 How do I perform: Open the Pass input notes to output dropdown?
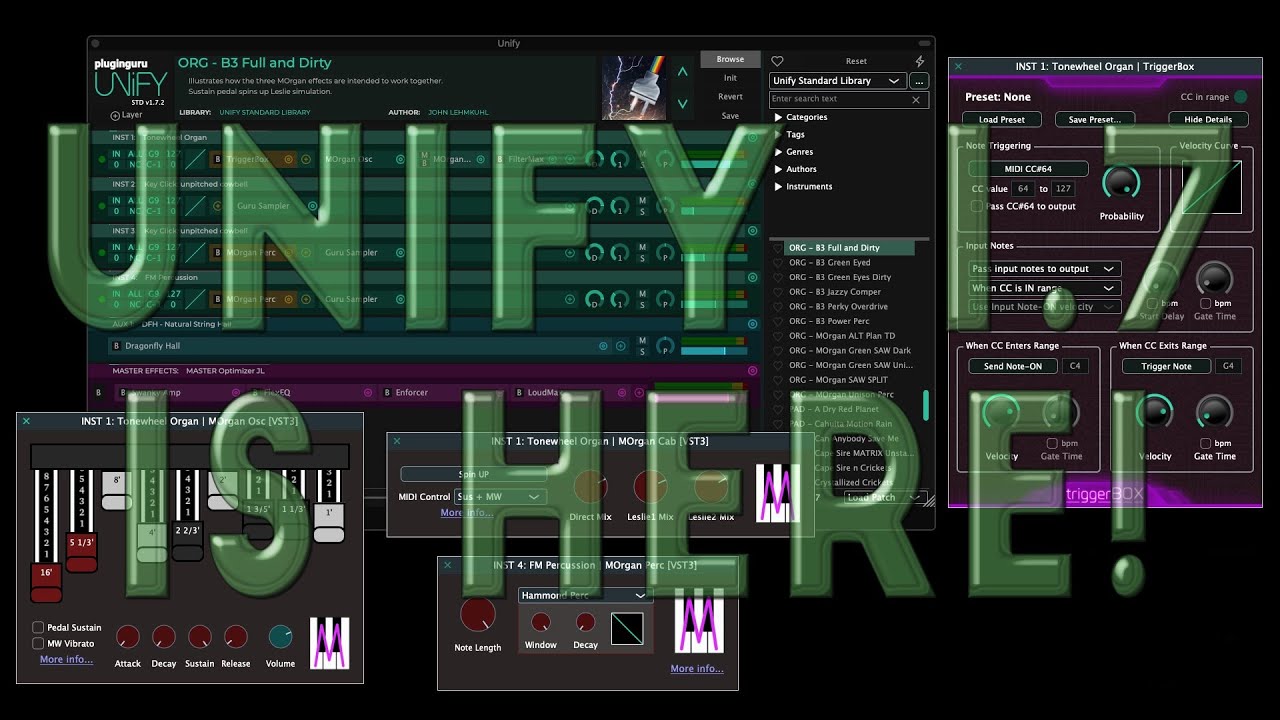click(1044, 269)
